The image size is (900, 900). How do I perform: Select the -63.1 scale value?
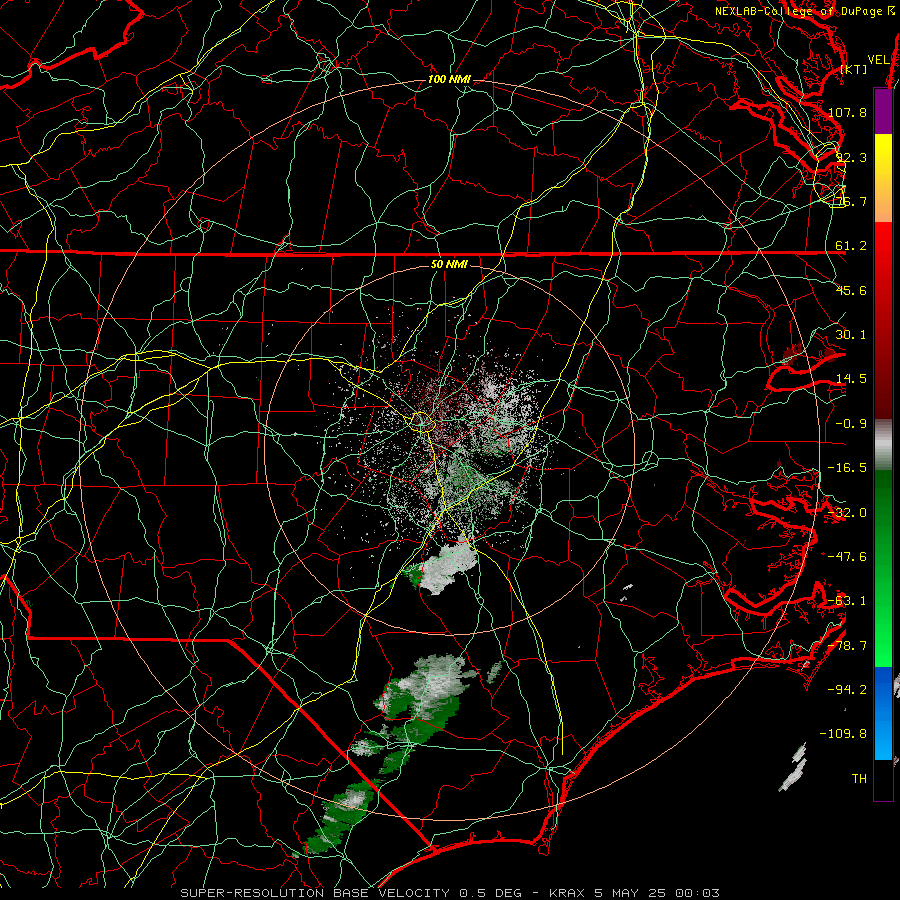847,601
